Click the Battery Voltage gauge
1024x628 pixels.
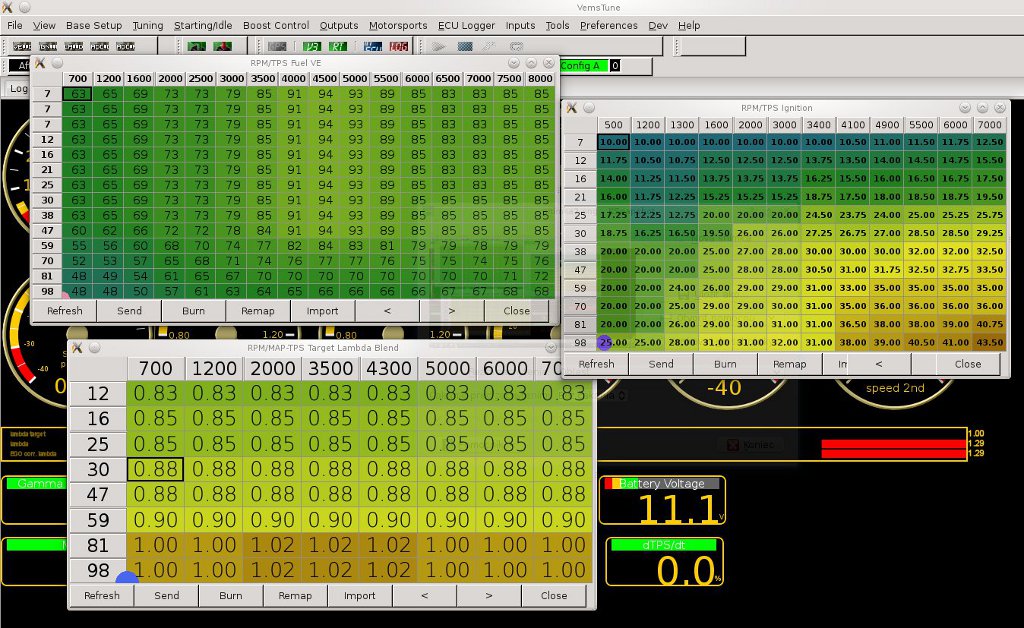click(x=662, y=500)
